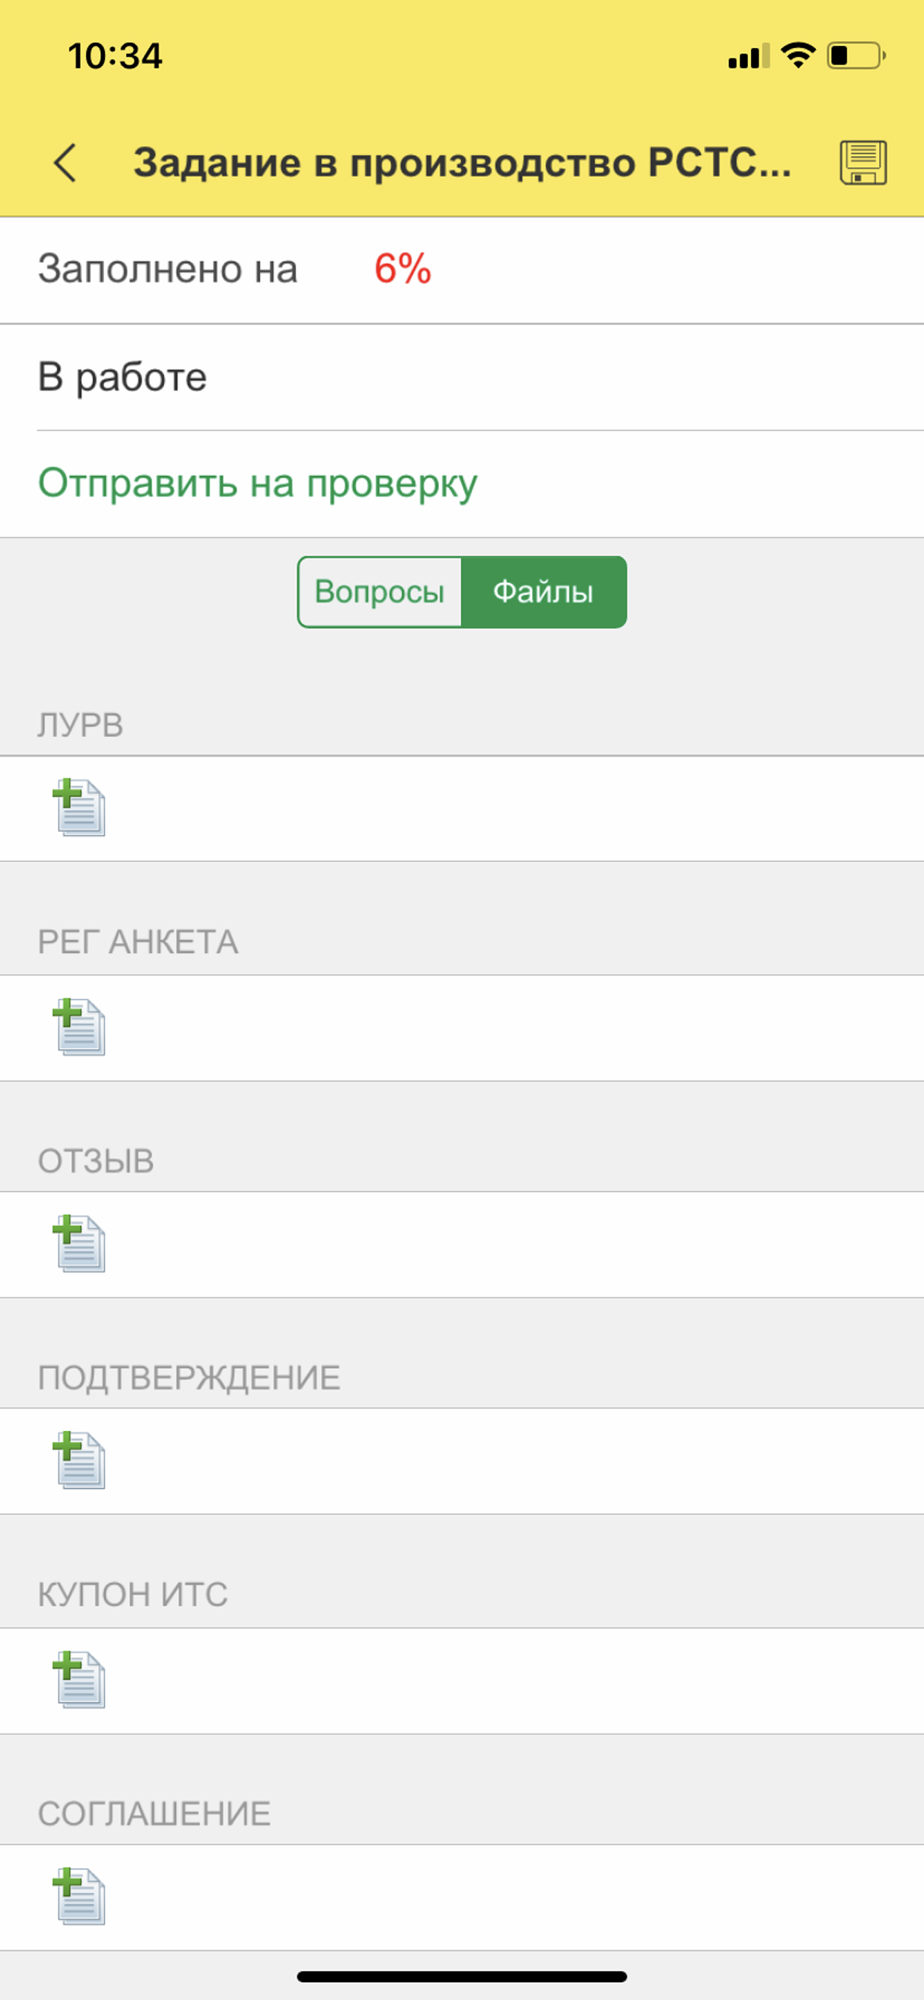924x2000 pixels.
Task: Tap the back arrow in header
Action: [66, 162]
